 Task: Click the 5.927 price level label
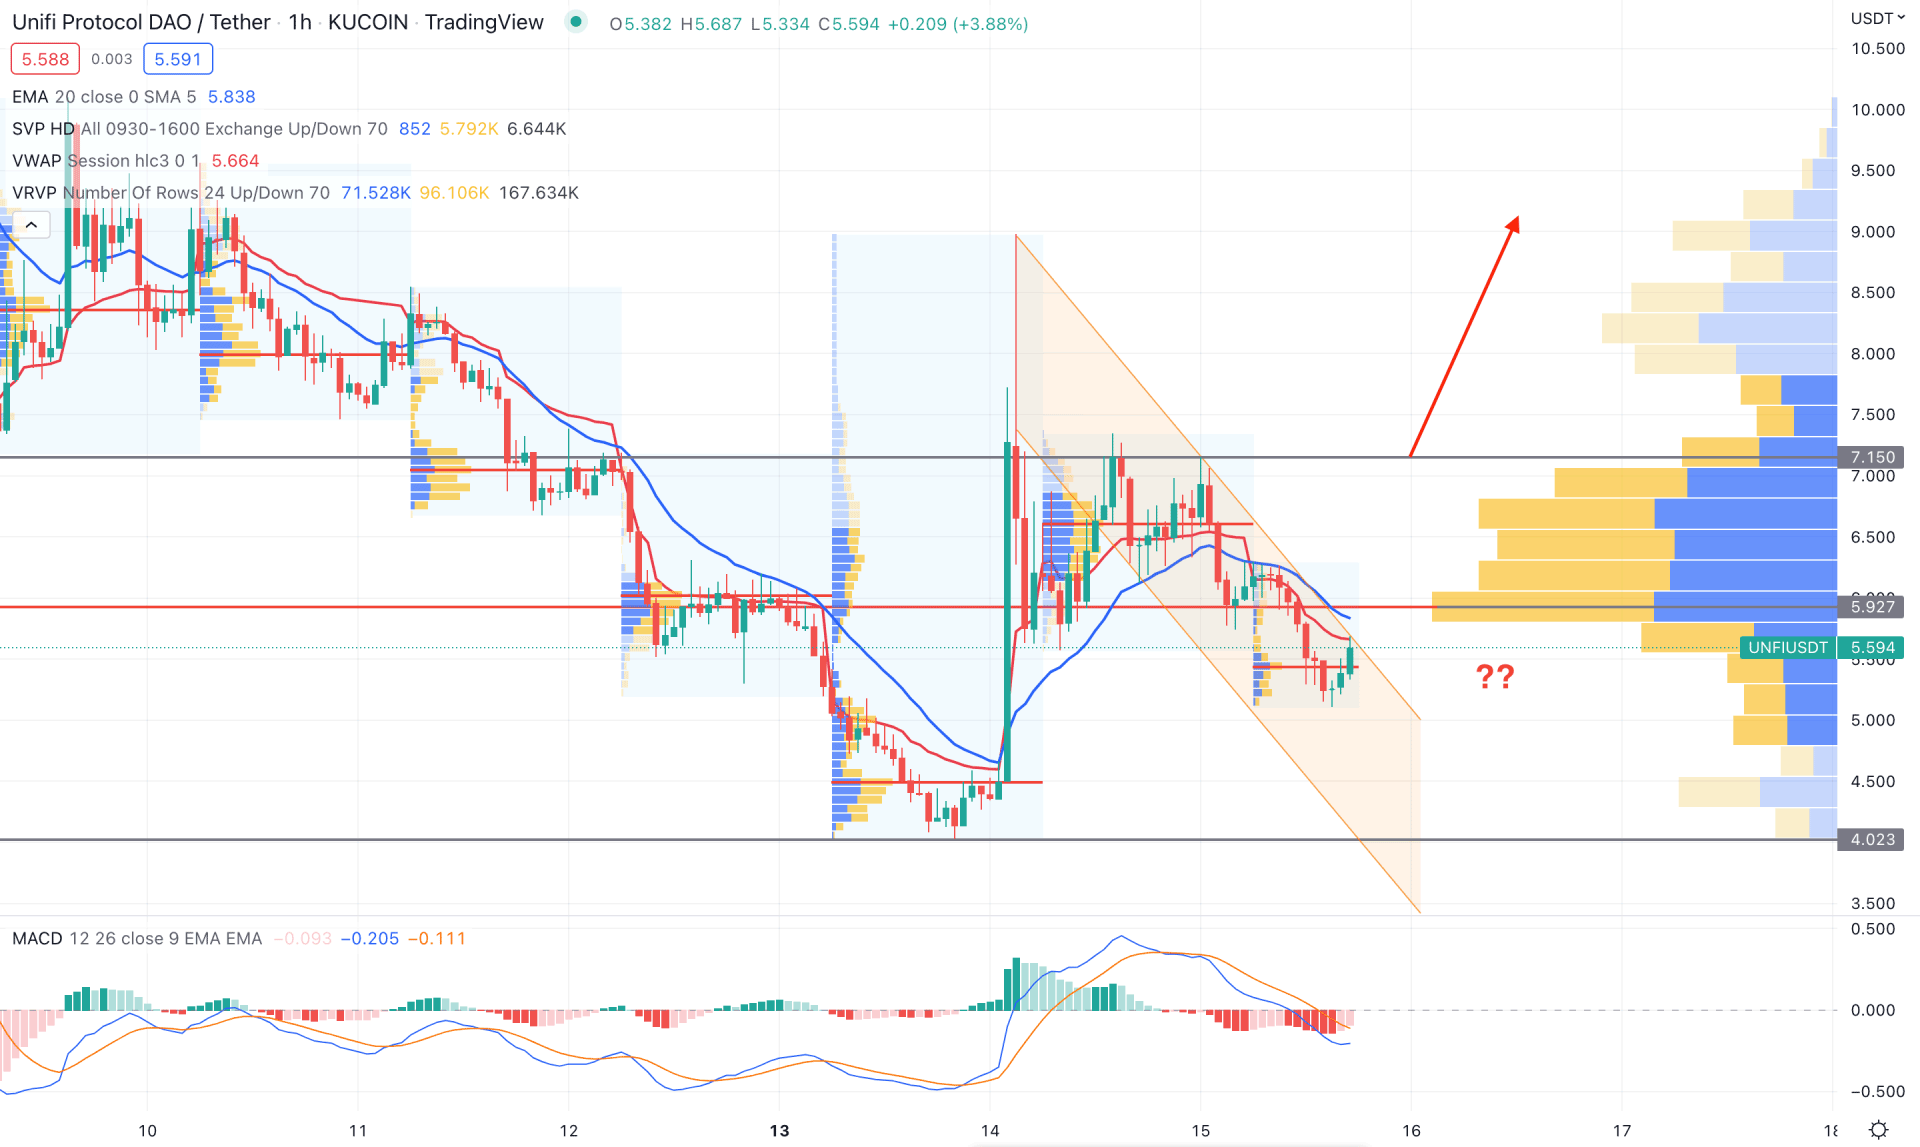coord(1872,607)
